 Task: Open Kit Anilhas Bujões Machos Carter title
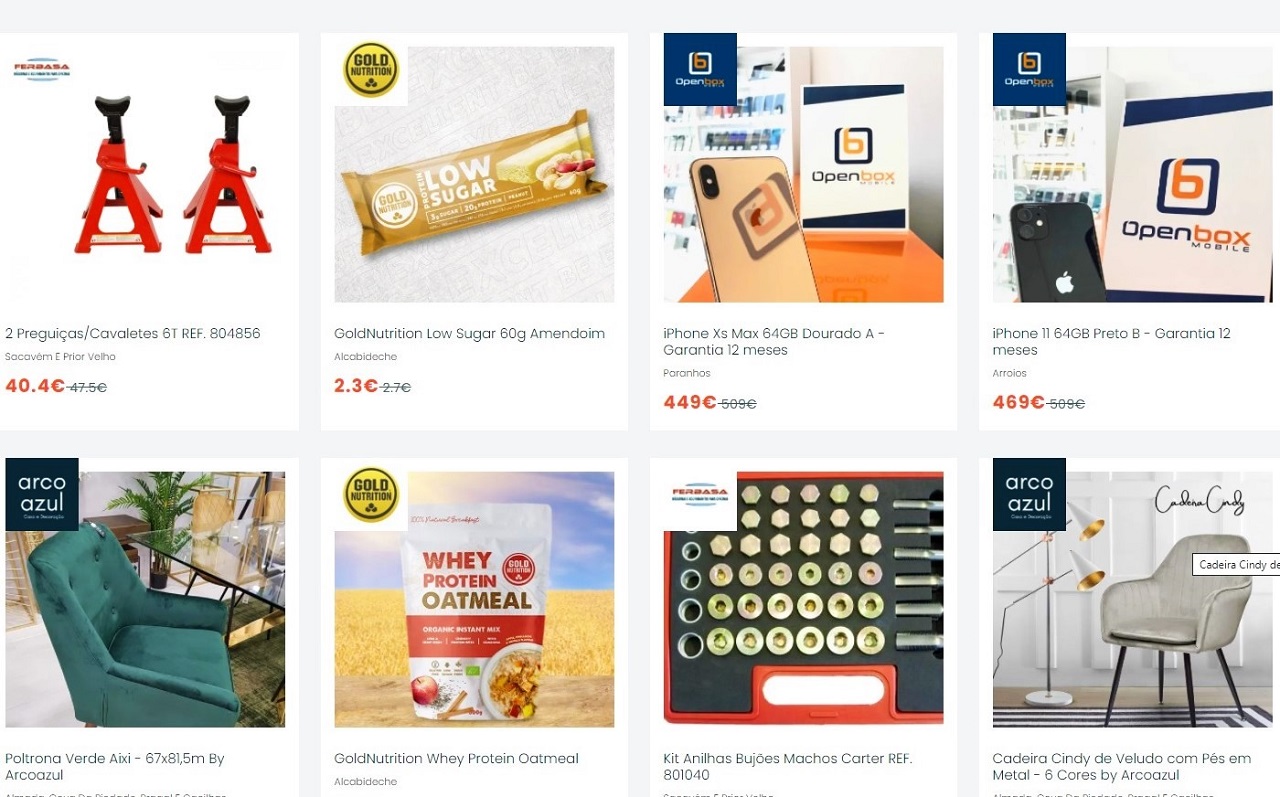pyautogui.click(x=788, y=767)
